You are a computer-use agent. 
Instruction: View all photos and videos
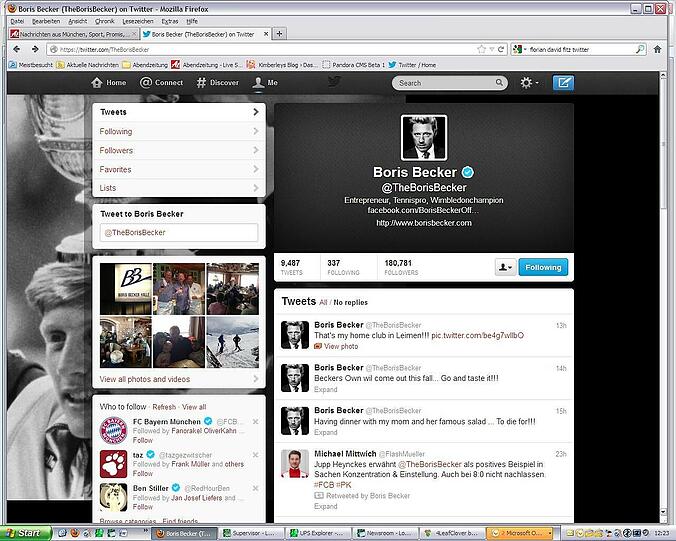pos(179,379)
